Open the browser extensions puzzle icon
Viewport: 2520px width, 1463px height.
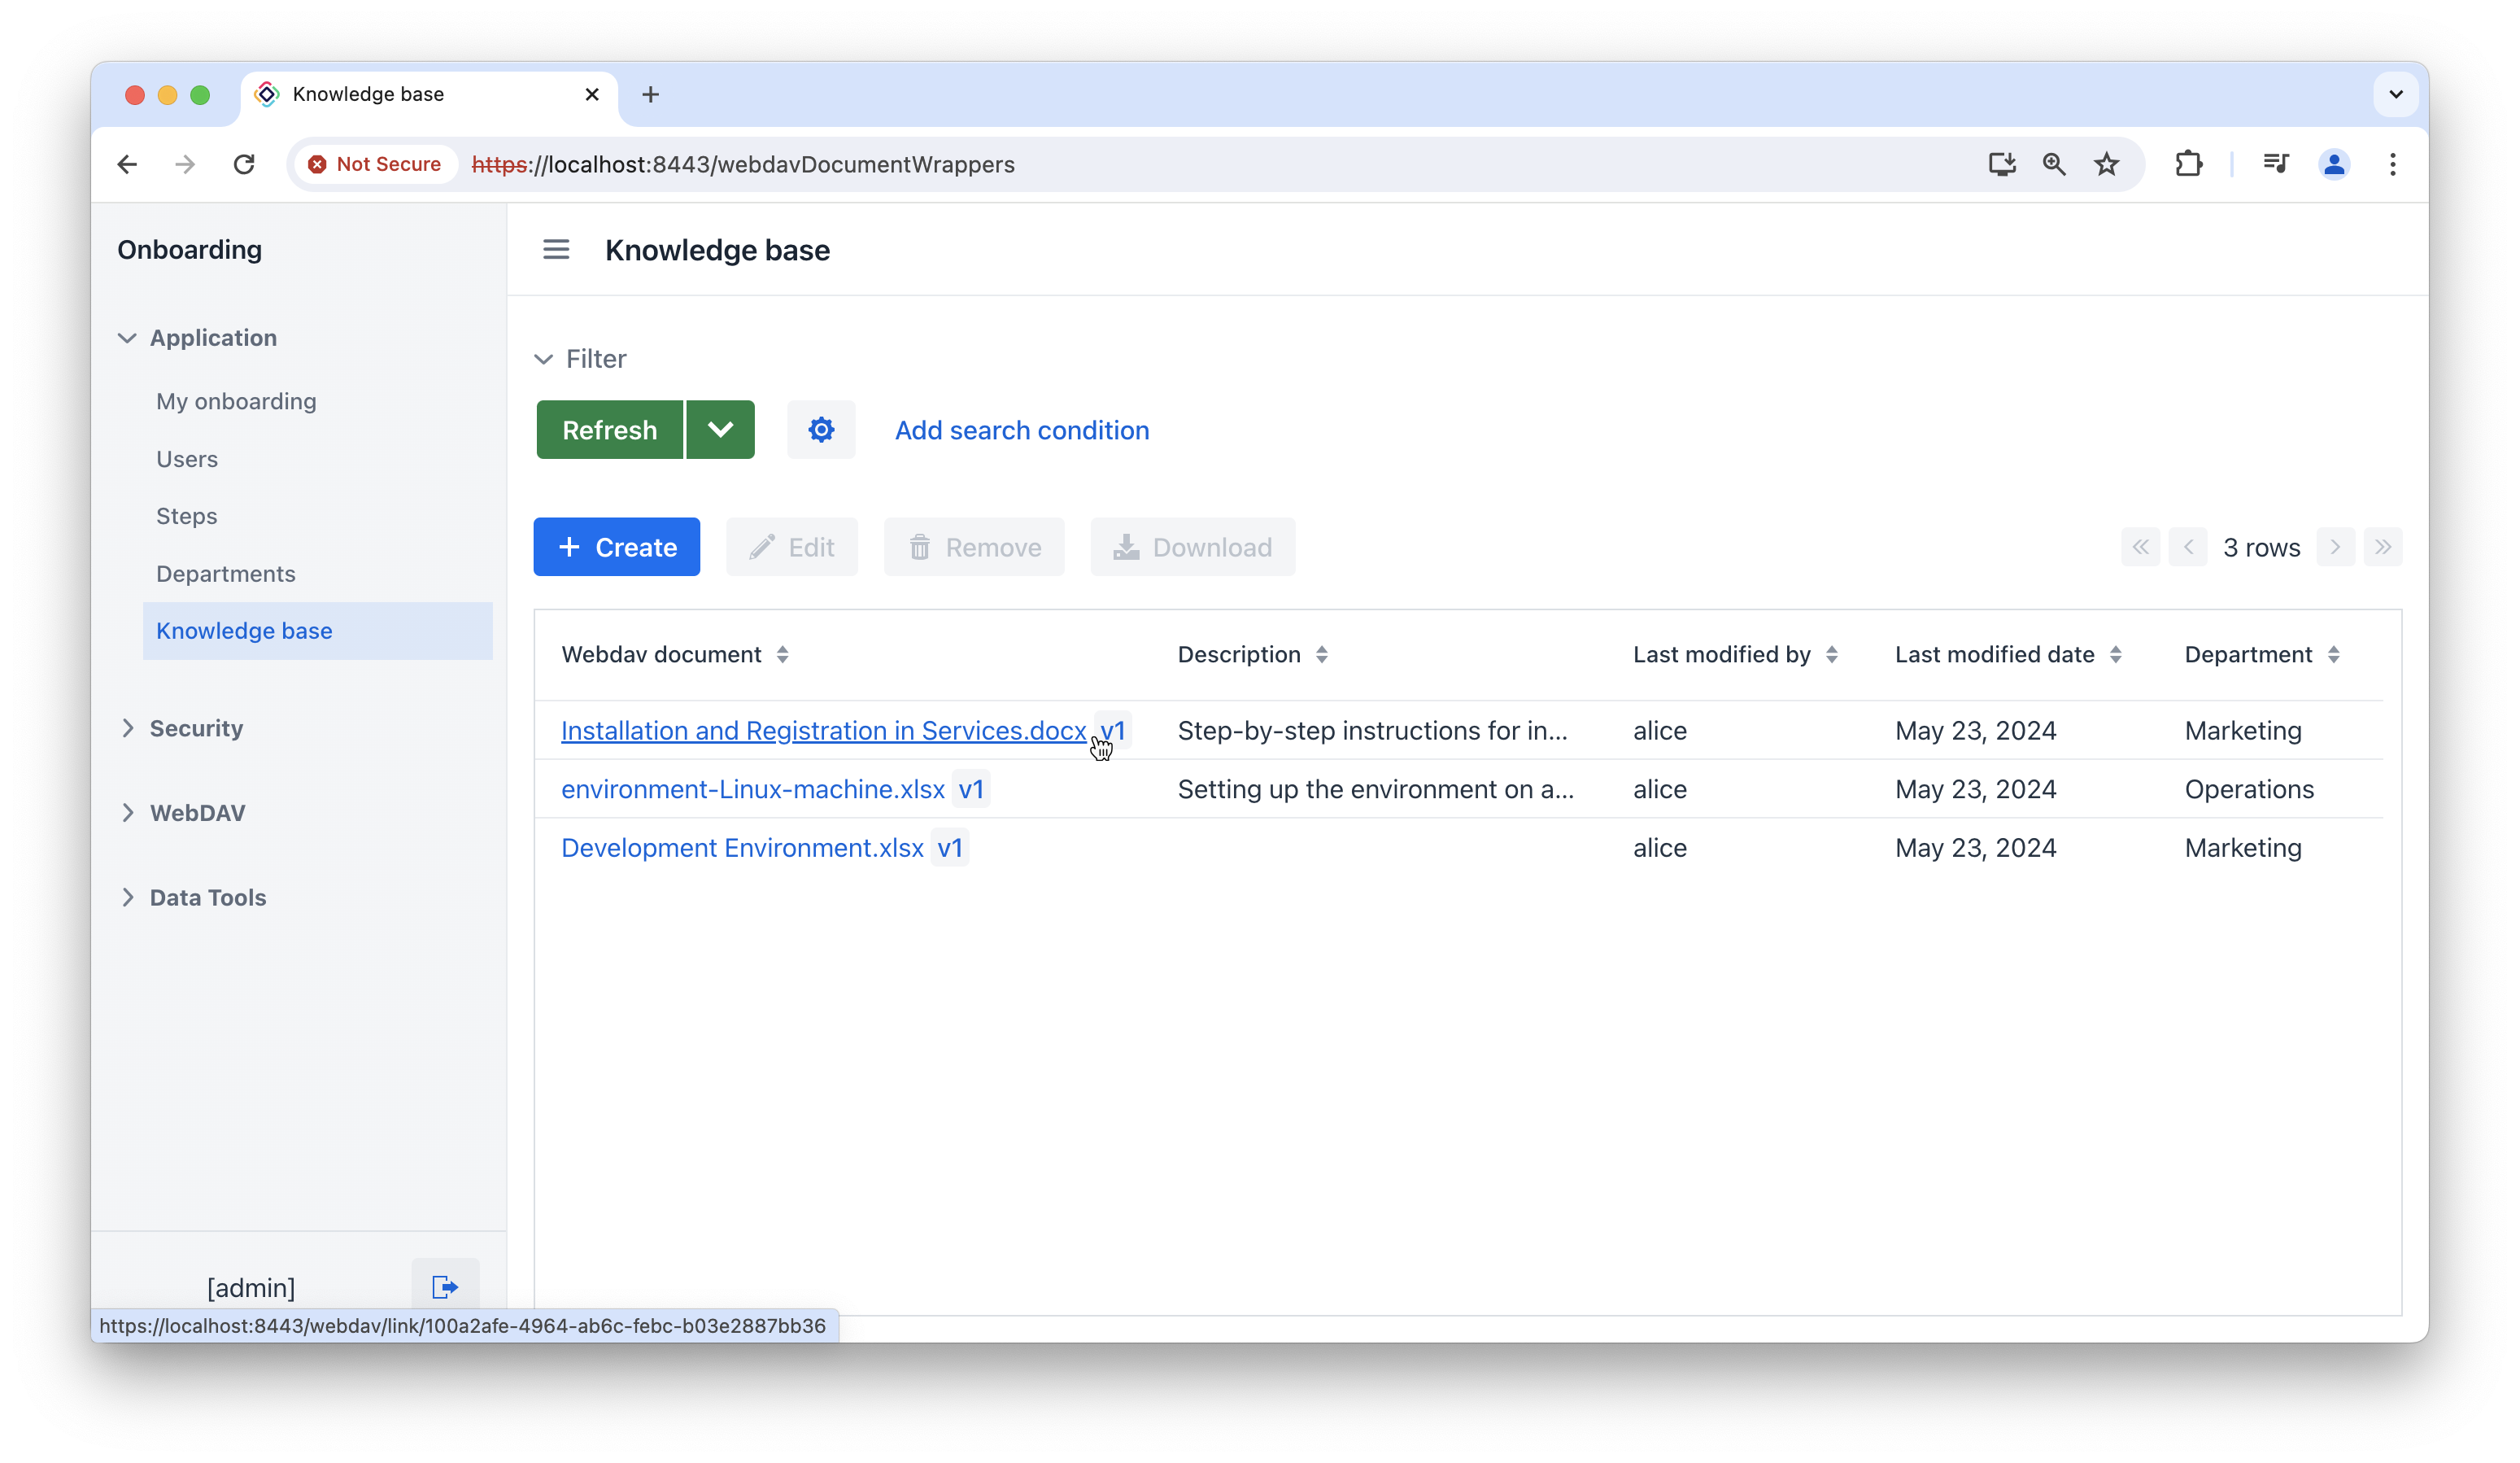point(2189,164)
